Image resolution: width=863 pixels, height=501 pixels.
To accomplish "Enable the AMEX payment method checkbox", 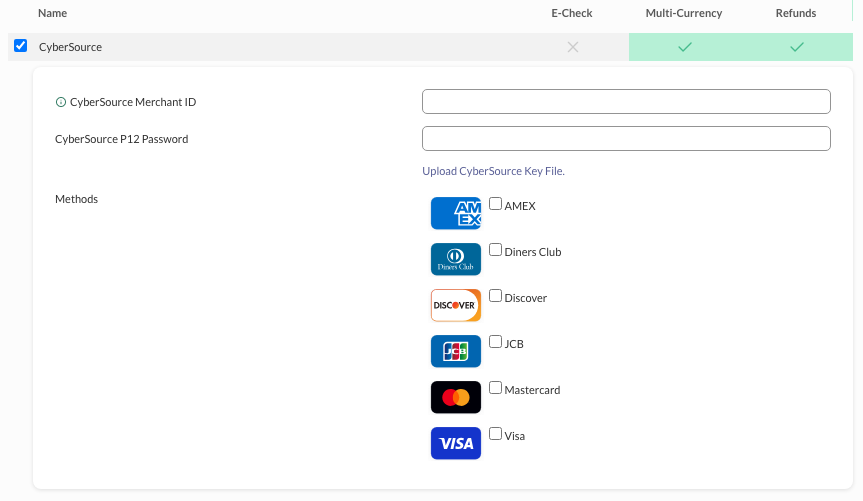I will (495, 204).
